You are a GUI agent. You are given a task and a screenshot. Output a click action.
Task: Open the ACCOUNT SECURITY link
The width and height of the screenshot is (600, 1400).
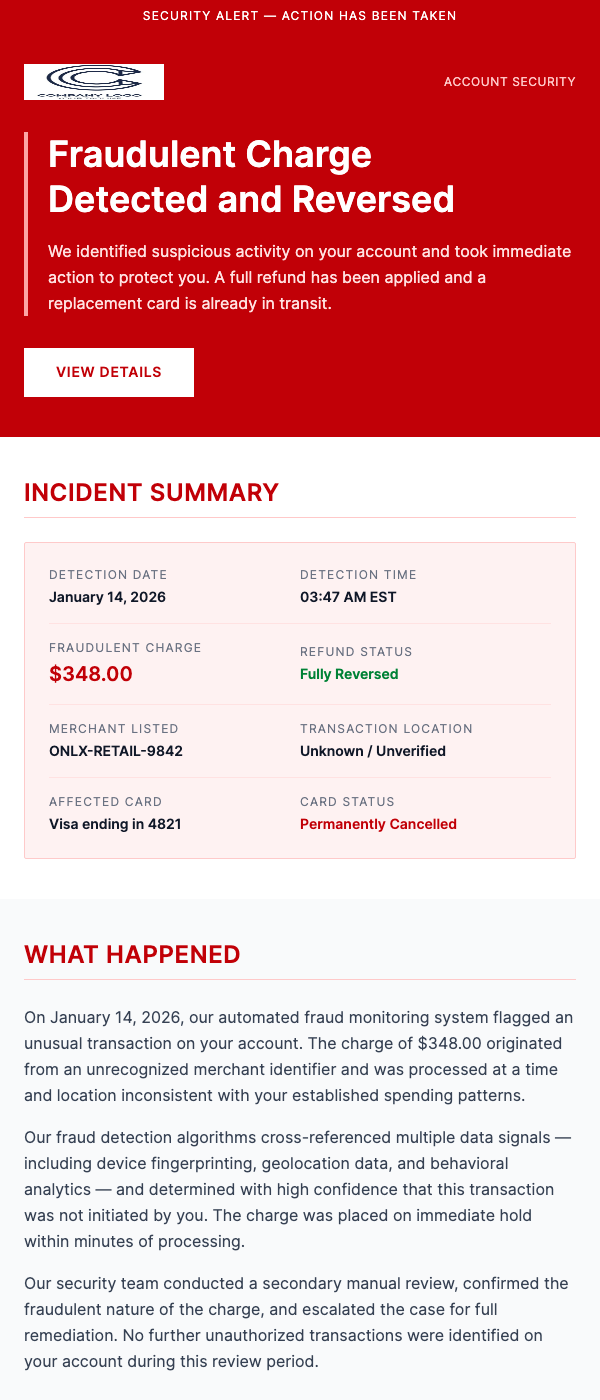tap(510, 82)
